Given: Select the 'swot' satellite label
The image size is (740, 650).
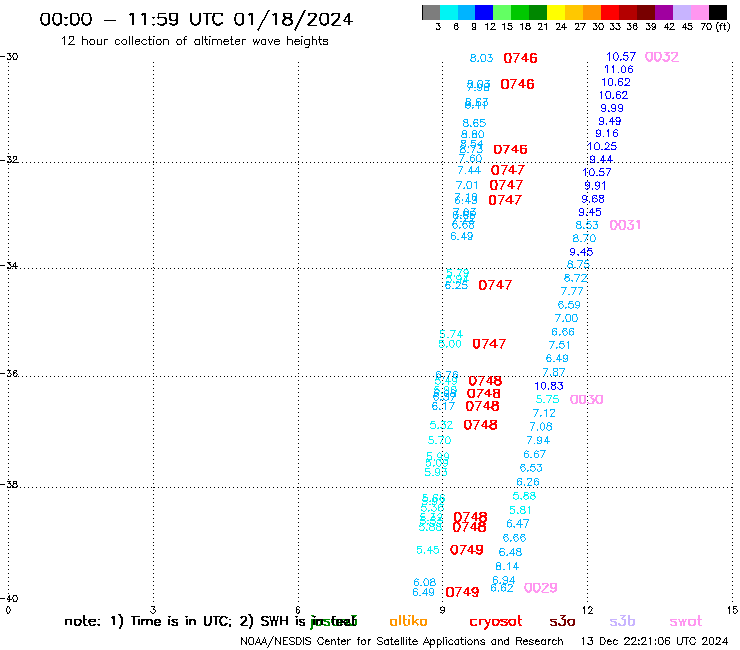Looking at the screenshot, I should pos(686,622).
